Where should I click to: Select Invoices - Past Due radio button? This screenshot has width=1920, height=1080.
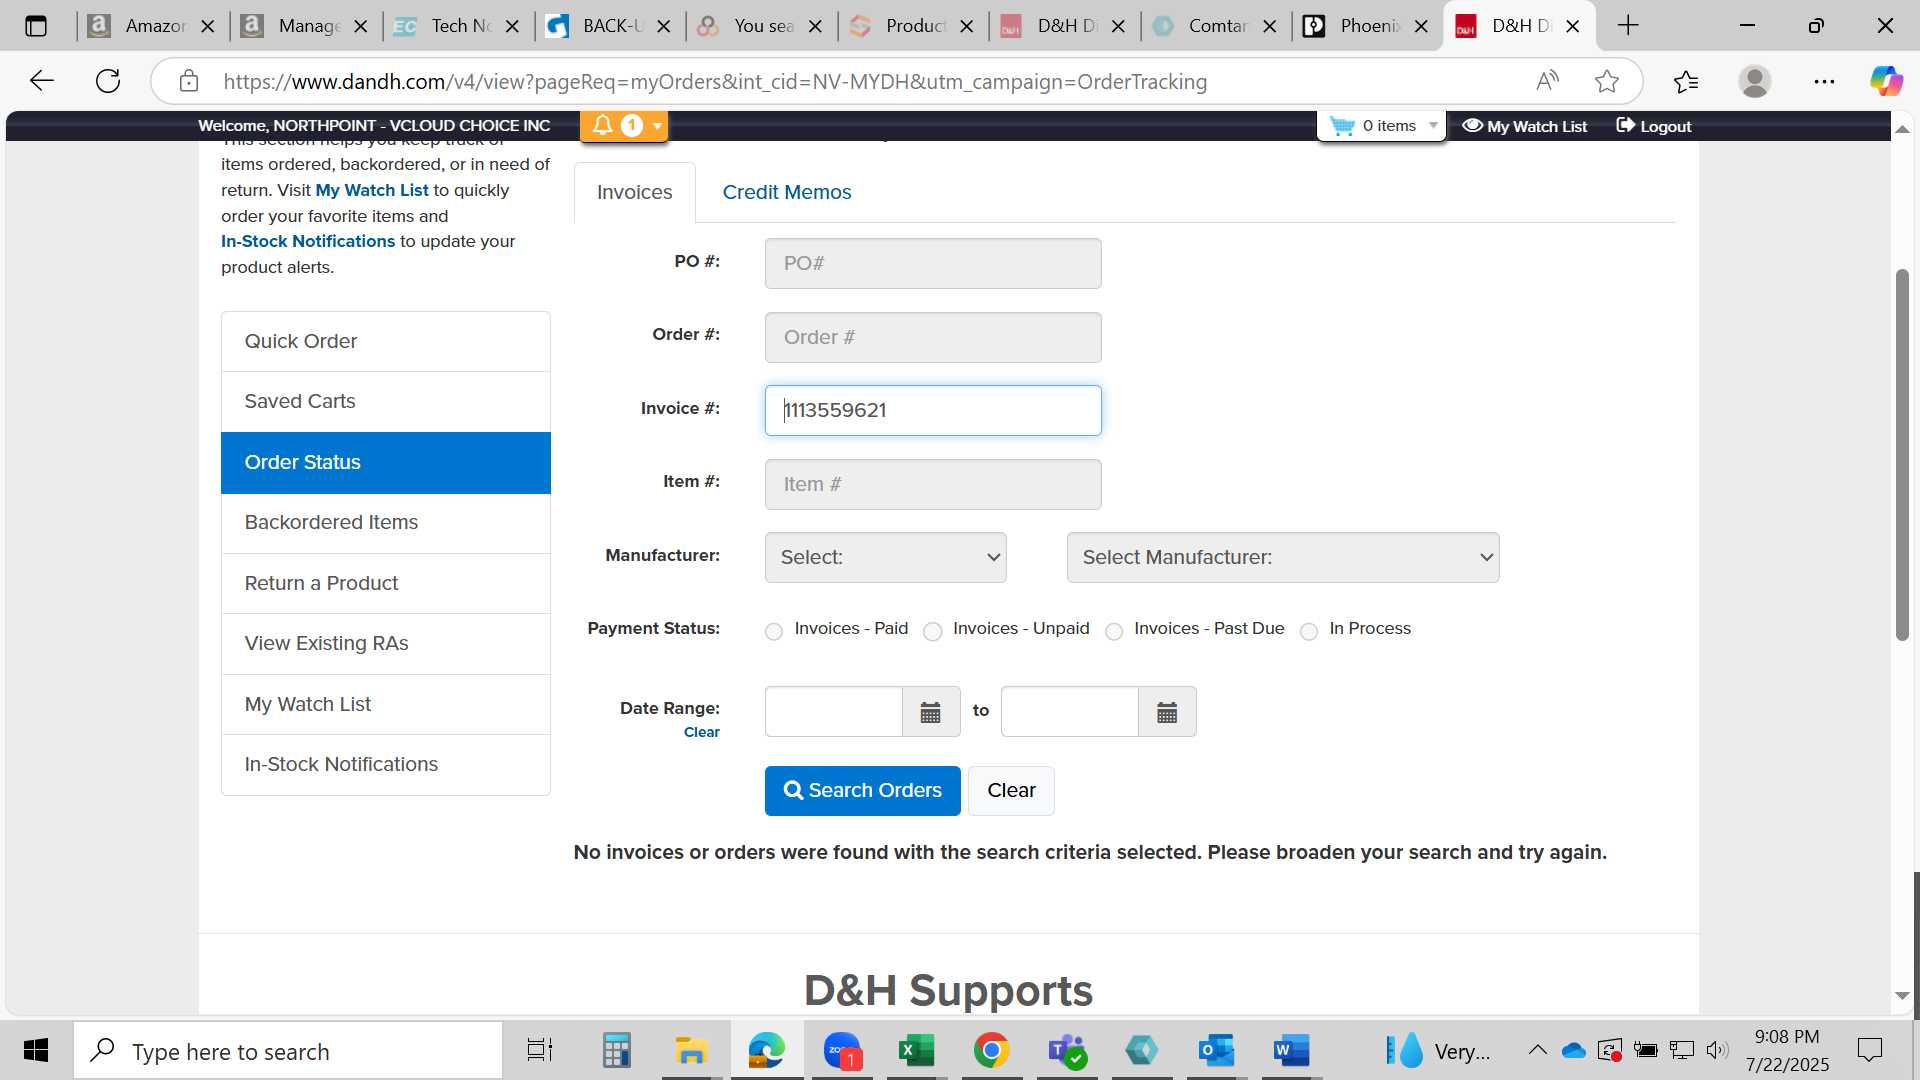(x=1114, y=631)
